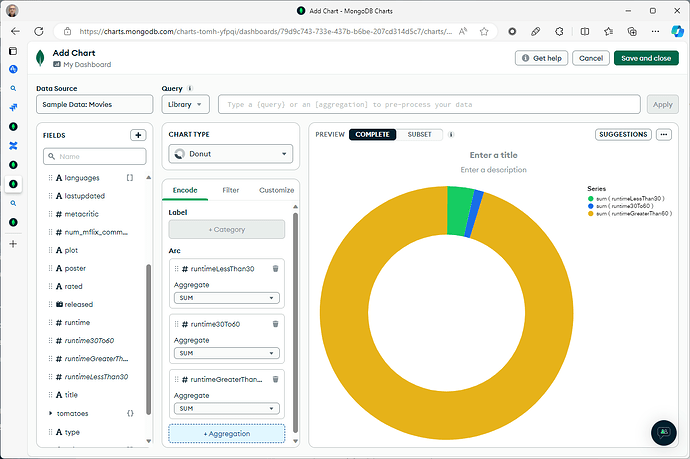Click the Enter a title chart field
690x459 pixels.
[x=493, y=155]
